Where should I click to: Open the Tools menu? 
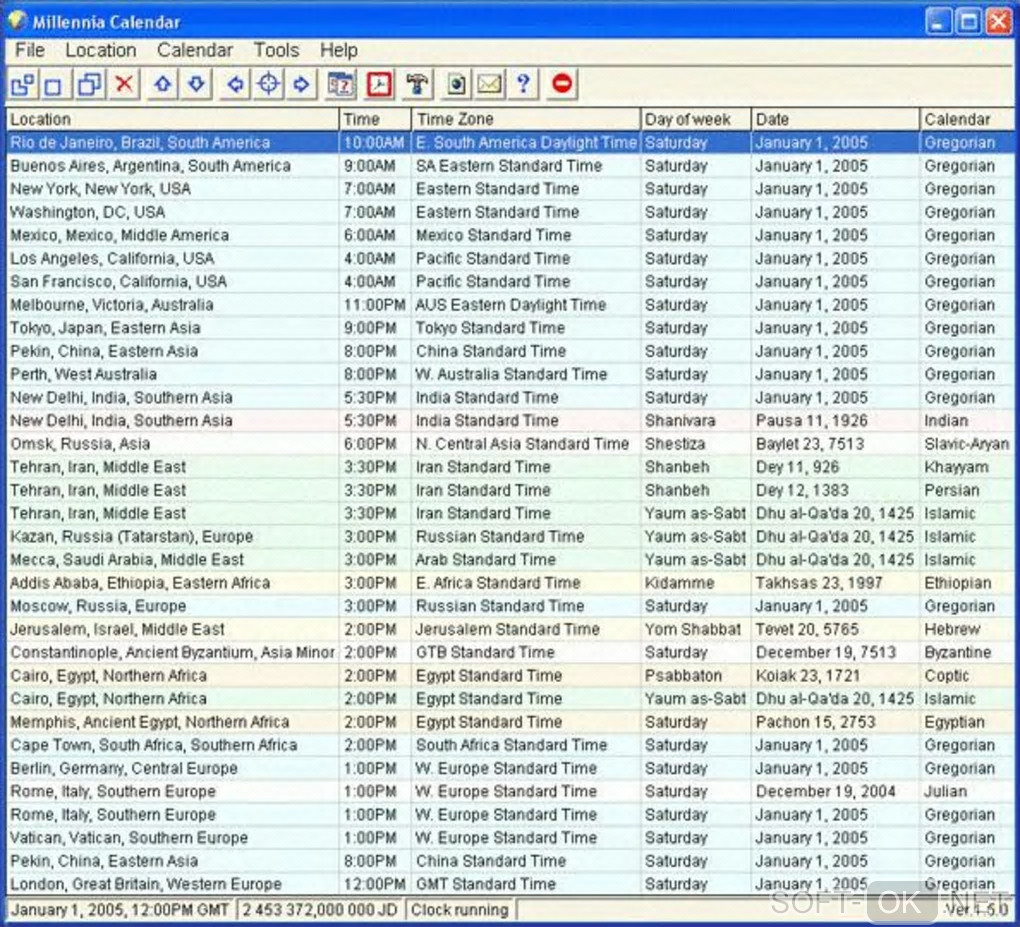(x=276, y=50)
